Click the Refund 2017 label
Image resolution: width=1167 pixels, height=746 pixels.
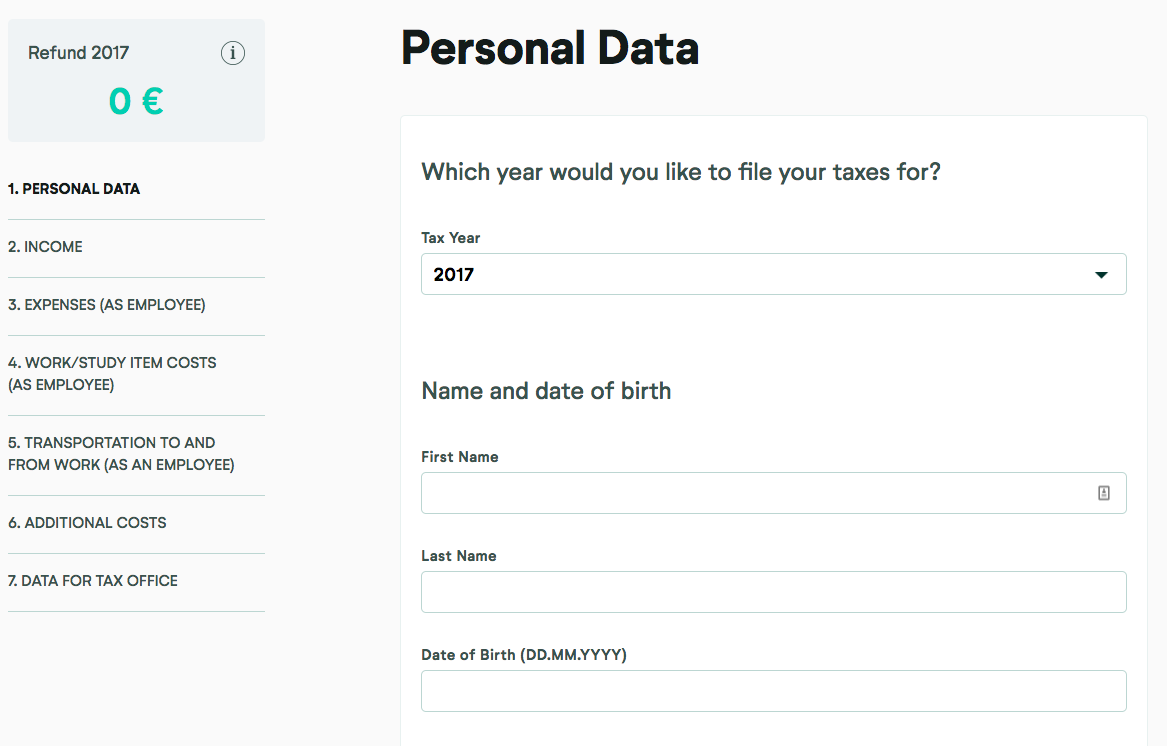point(78,53)
